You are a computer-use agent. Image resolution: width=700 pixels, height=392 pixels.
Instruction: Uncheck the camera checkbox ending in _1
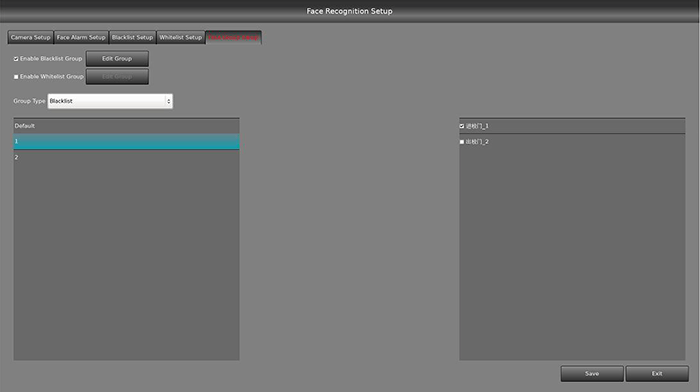pos(462,126)
